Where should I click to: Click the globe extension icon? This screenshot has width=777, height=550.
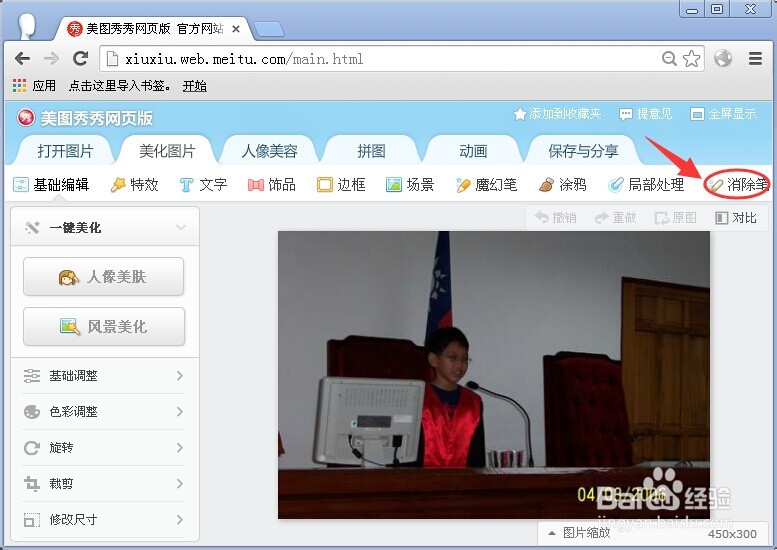click(x=723, y=58)
